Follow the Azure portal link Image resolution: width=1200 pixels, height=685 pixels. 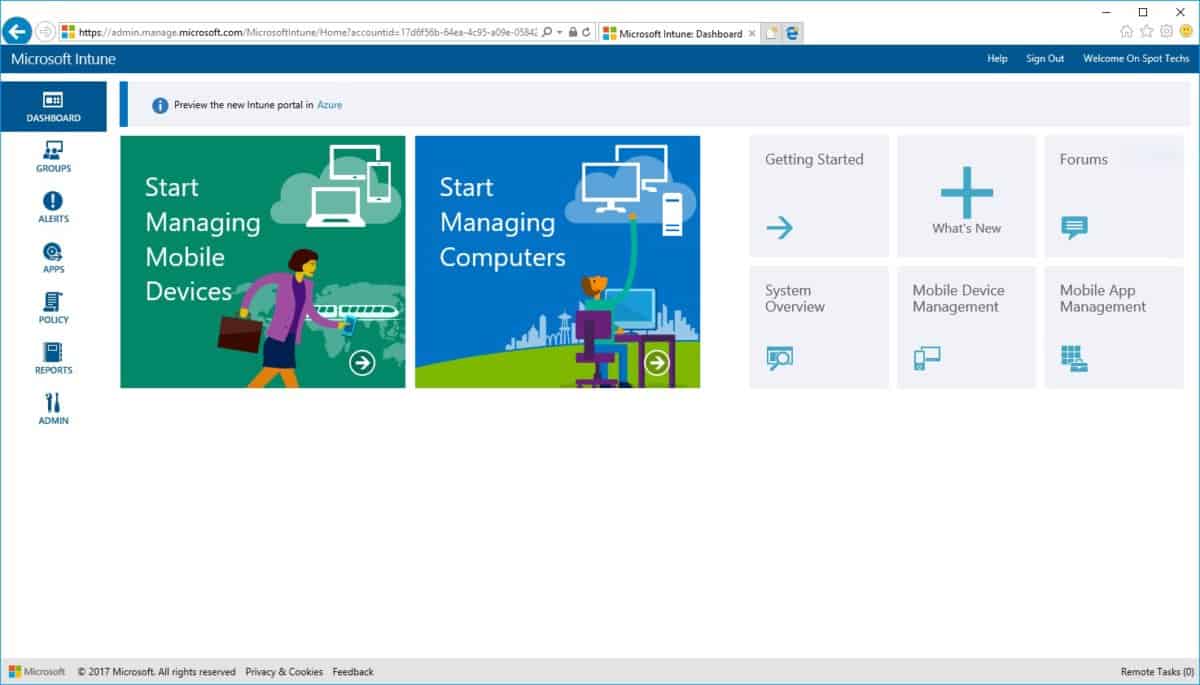coord(330,105)
